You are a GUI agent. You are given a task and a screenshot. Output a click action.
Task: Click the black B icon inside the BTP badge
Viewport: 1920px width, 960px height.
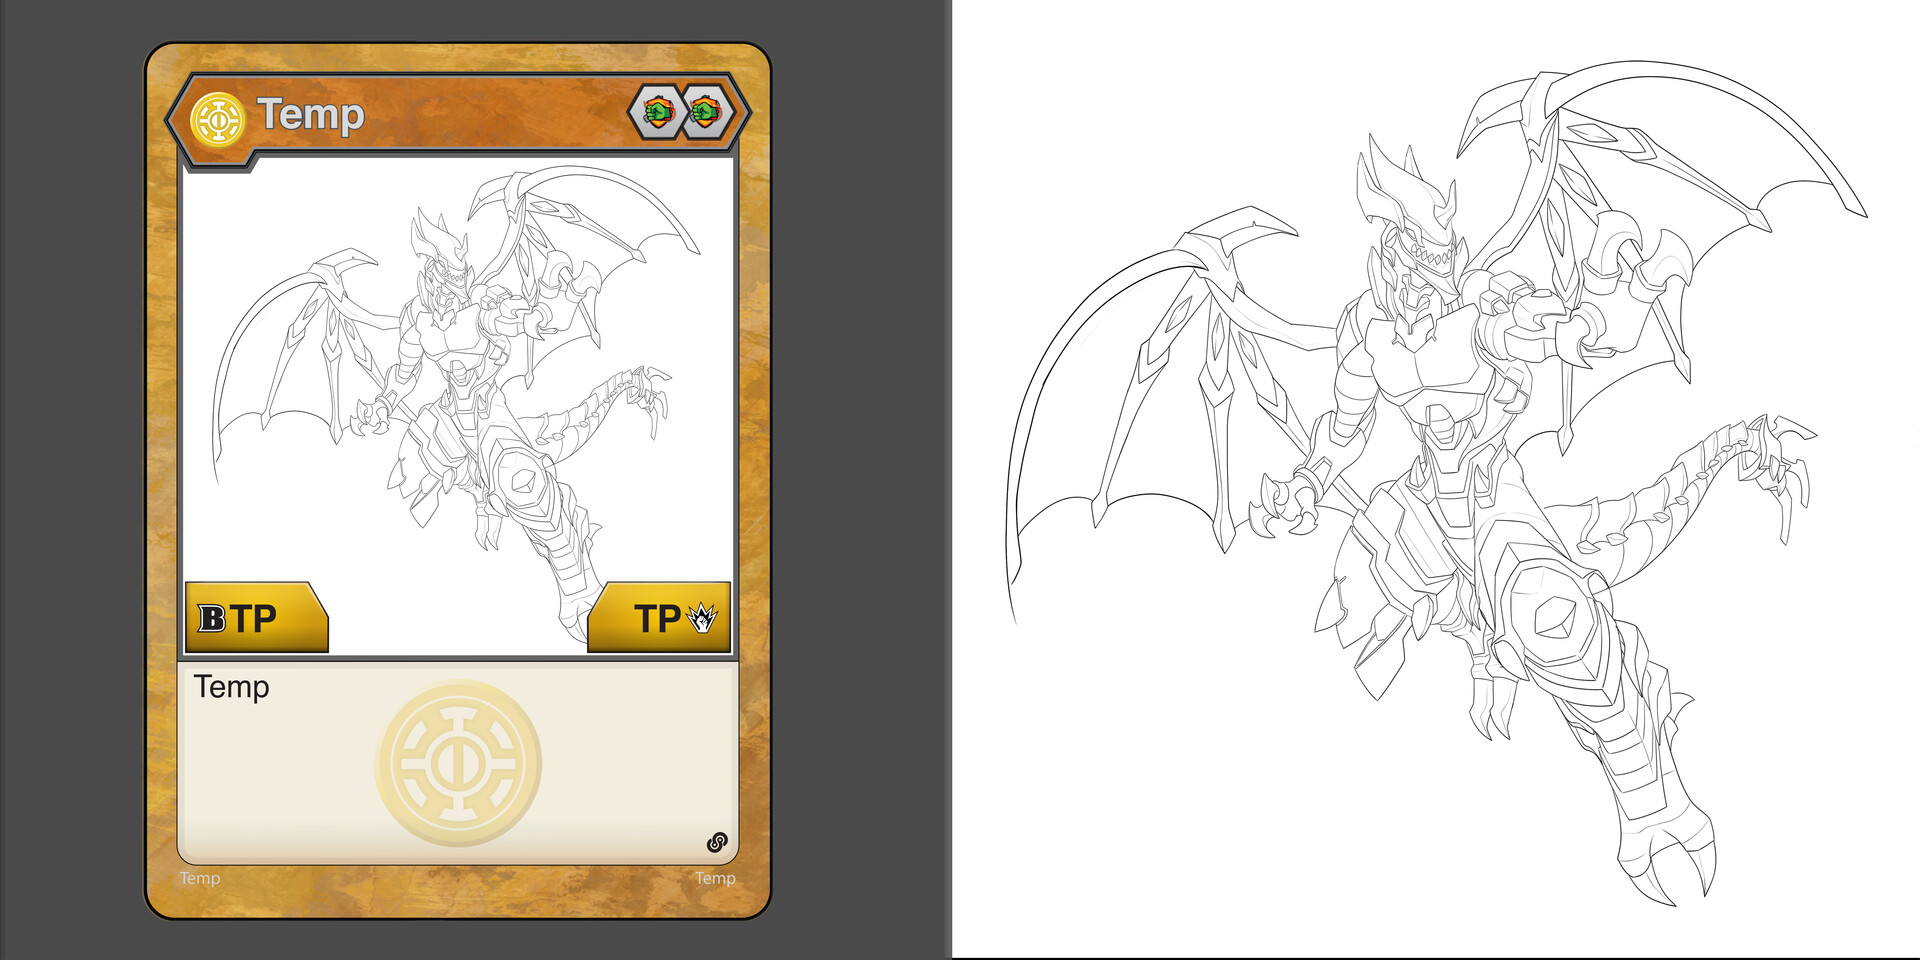213,618
